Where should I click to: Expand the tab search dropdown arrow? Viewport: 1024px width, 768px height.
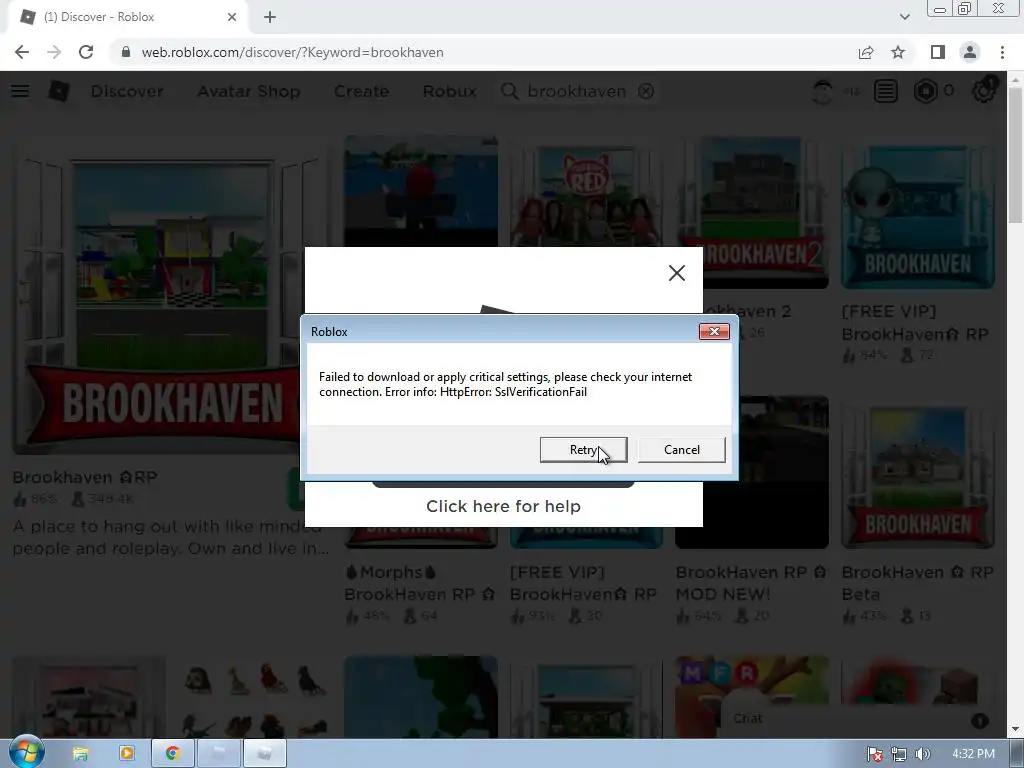(x=904, y=17)
